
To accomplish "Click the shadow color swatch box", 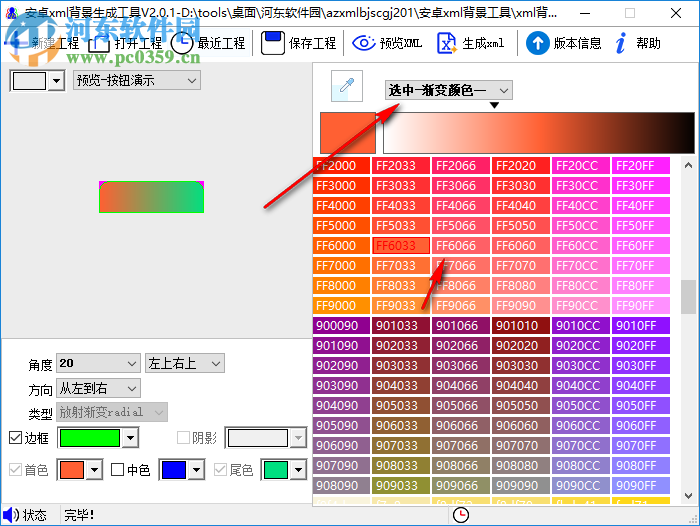I will (x=258, y=438).
